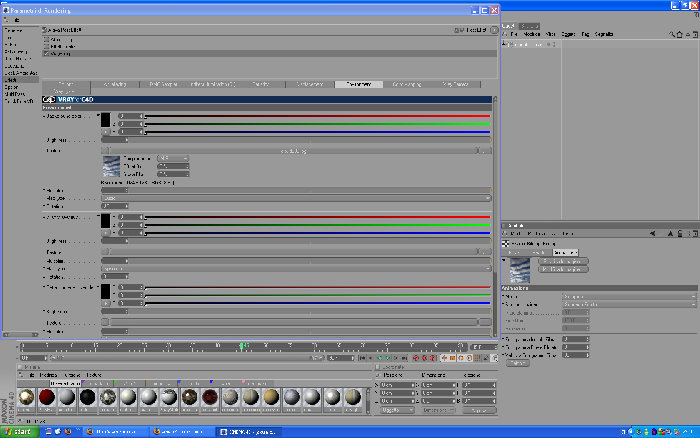Select the tan wood-colored material sphere
Screen dimensions: 700x438
point(271,397)
